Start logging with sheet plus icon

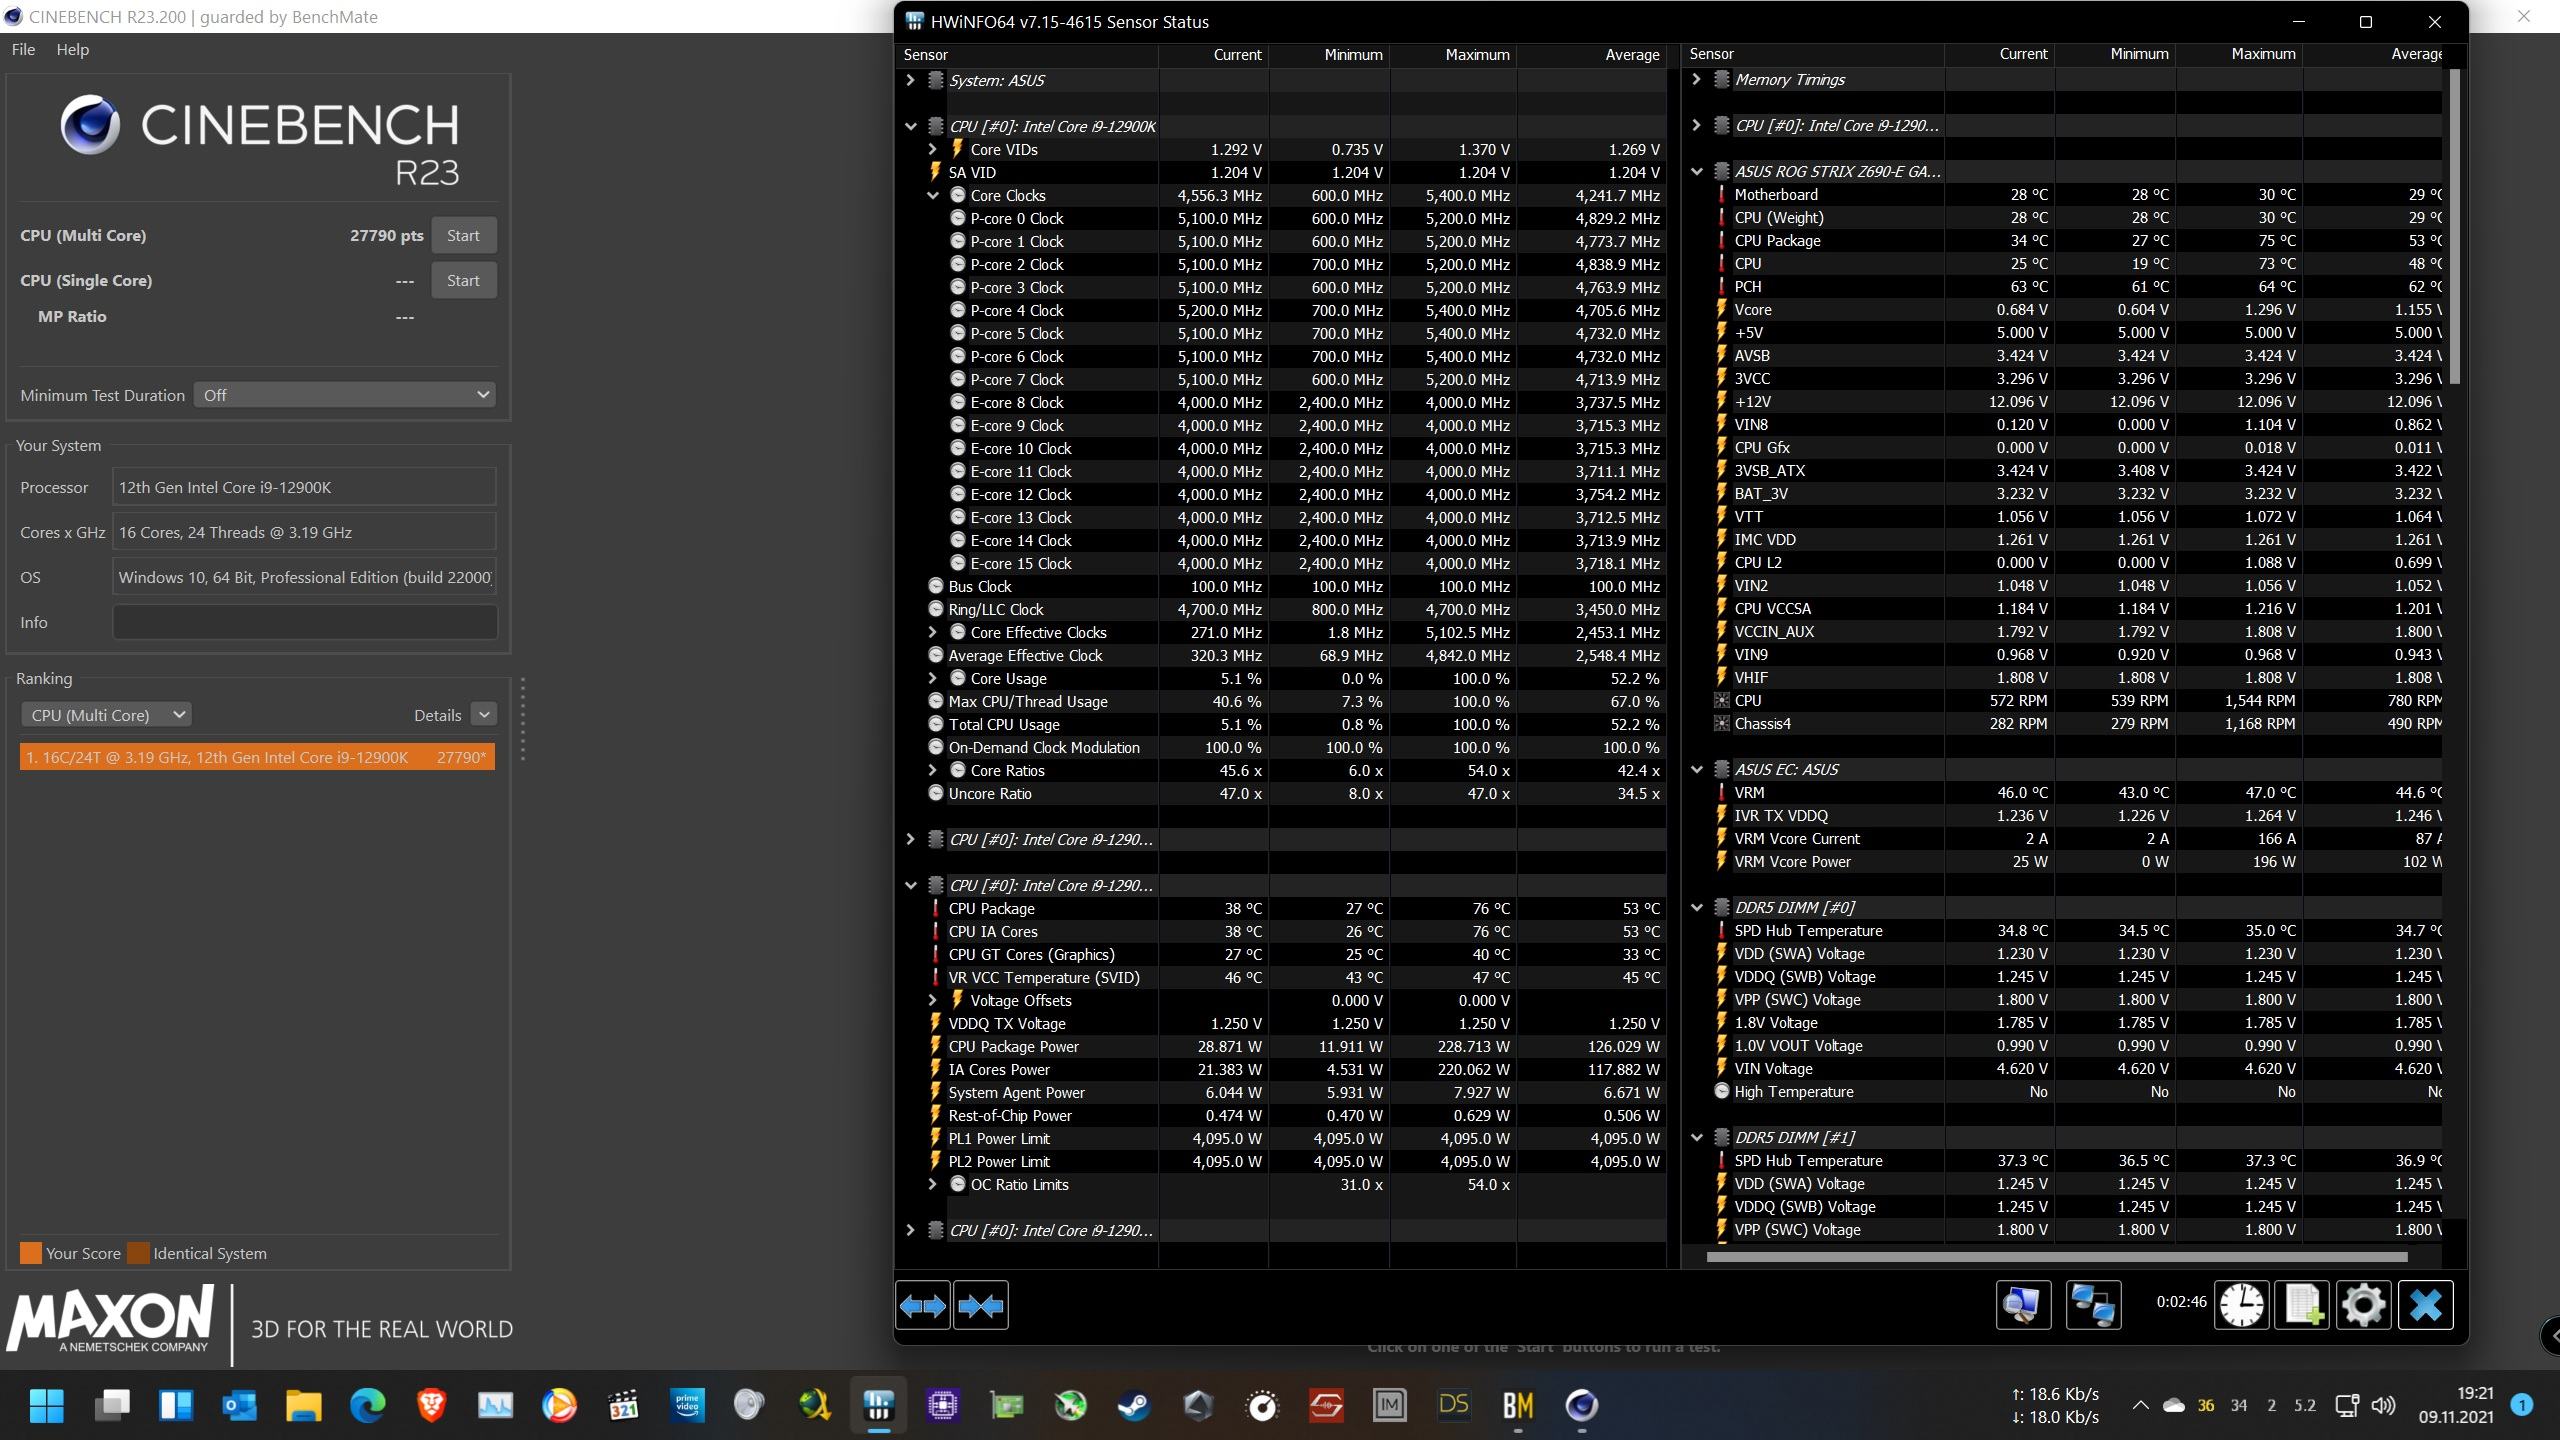[x=2303, y=1305]
